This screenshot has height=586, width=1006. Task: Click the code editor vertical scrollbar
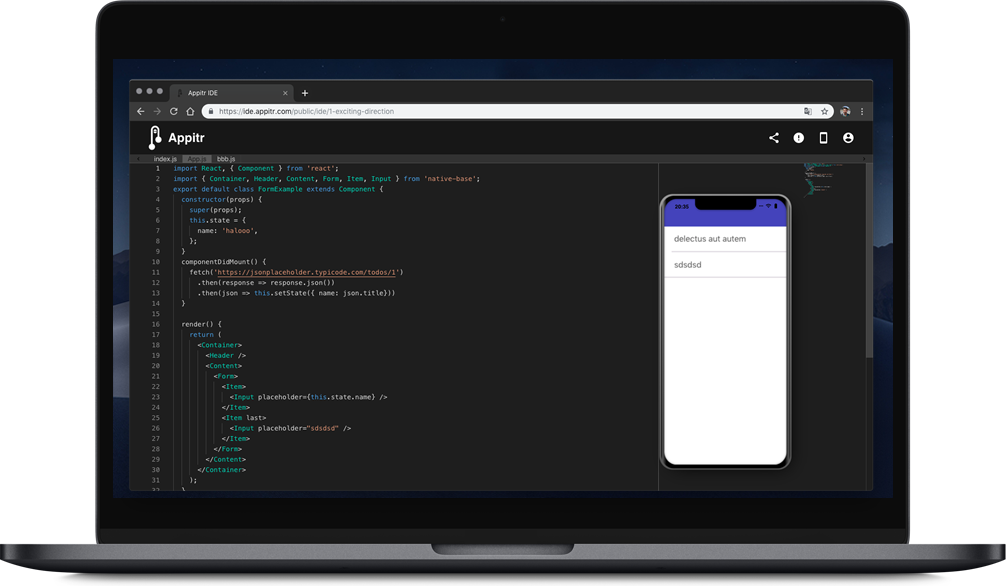click(869, 260)
